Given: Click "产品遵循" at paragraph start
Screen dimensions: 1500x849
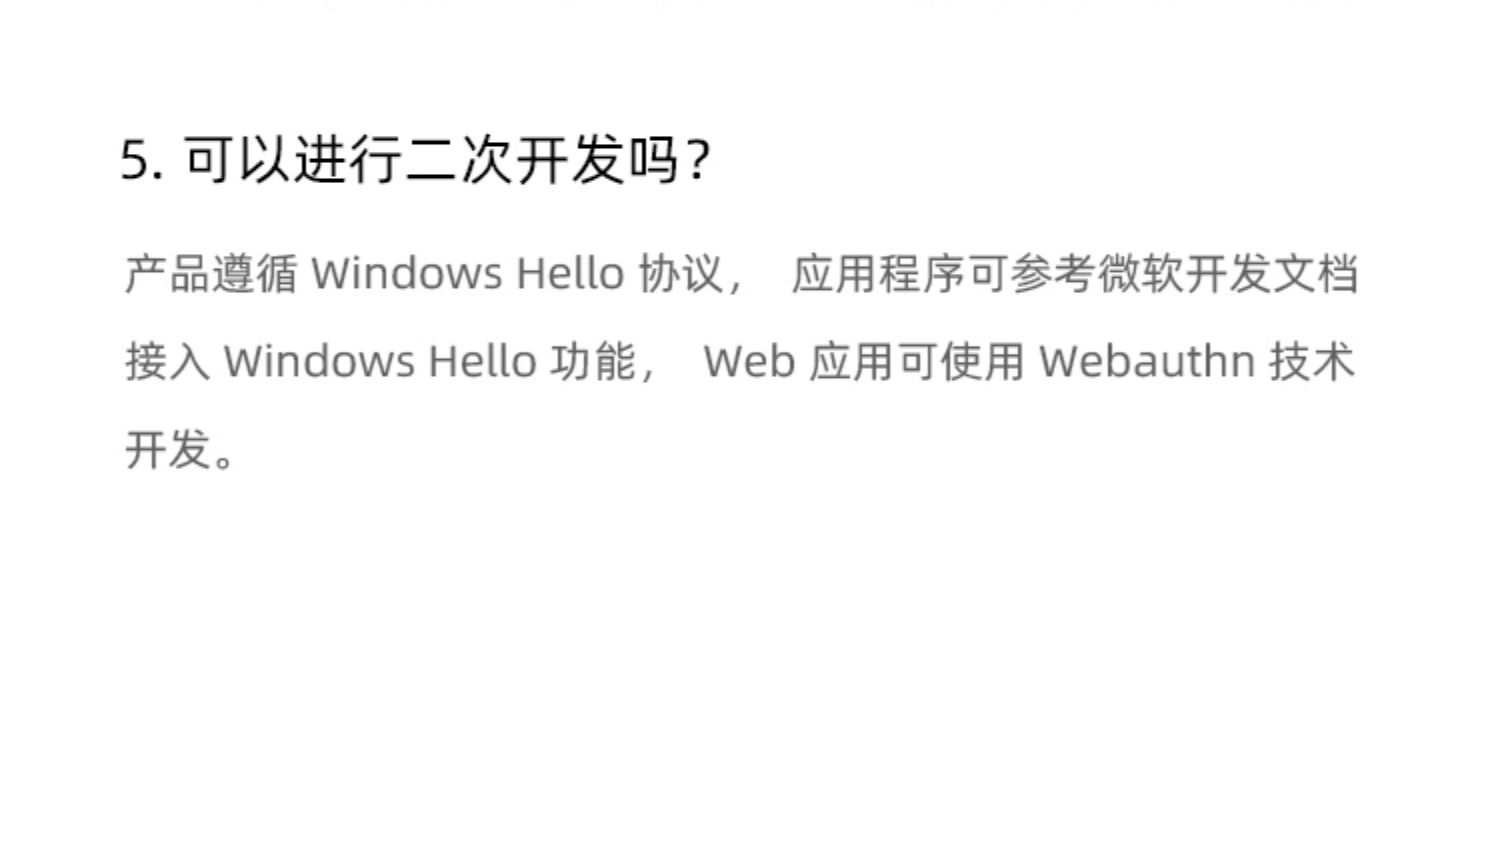Looking at the screenshot, I should click(211, 274).
